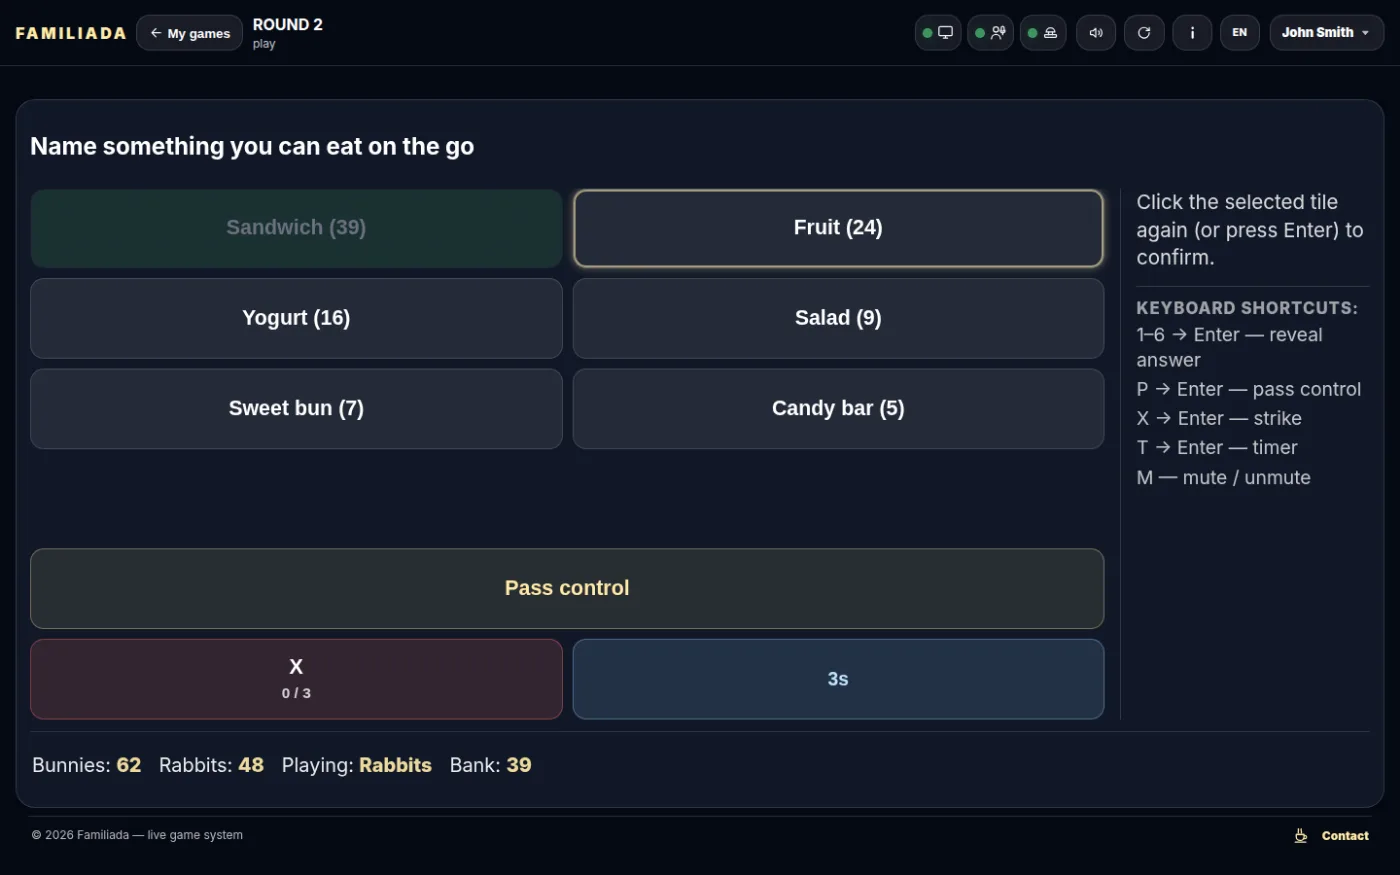Select the Sweet bun (7) tile
This screenshot has height=875, width=1400.
[x=296, y=409]
